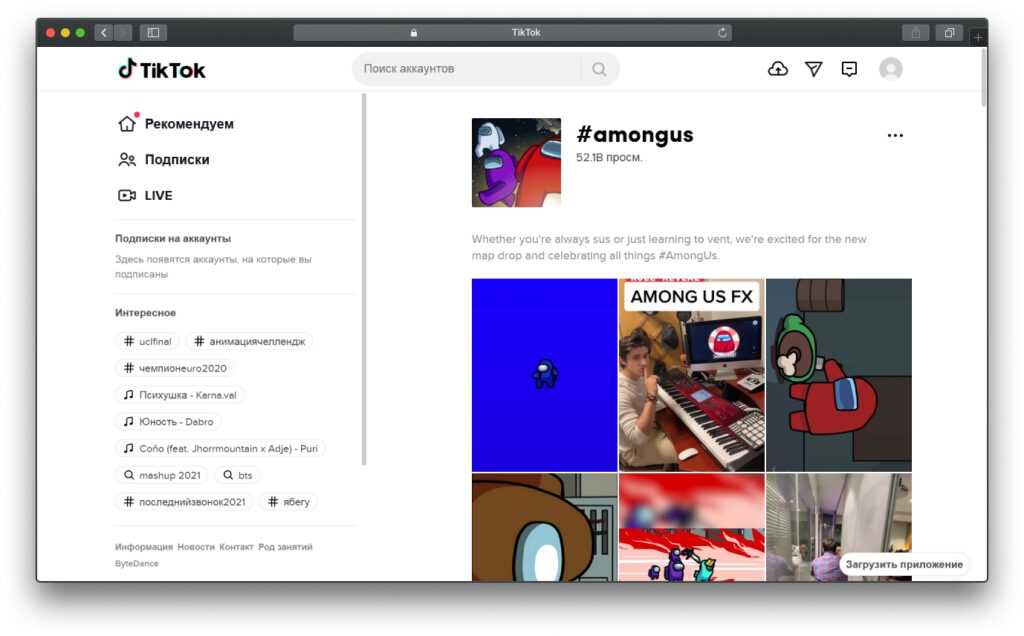Viewport: 1024px width, 636px height.
Task: Open the AMONG US FX video thumbnail
Action: coord(691,375)
